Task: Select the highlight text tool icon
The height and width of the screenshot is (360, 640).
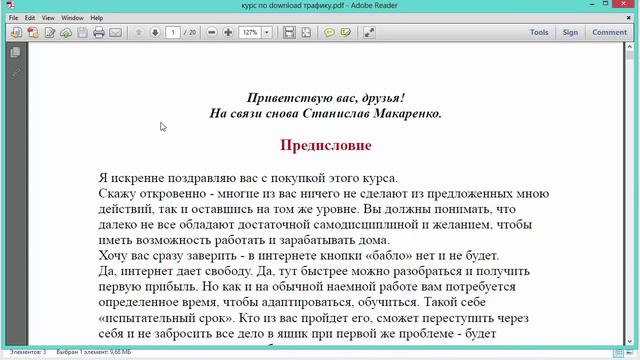Action: coord(345,32)
